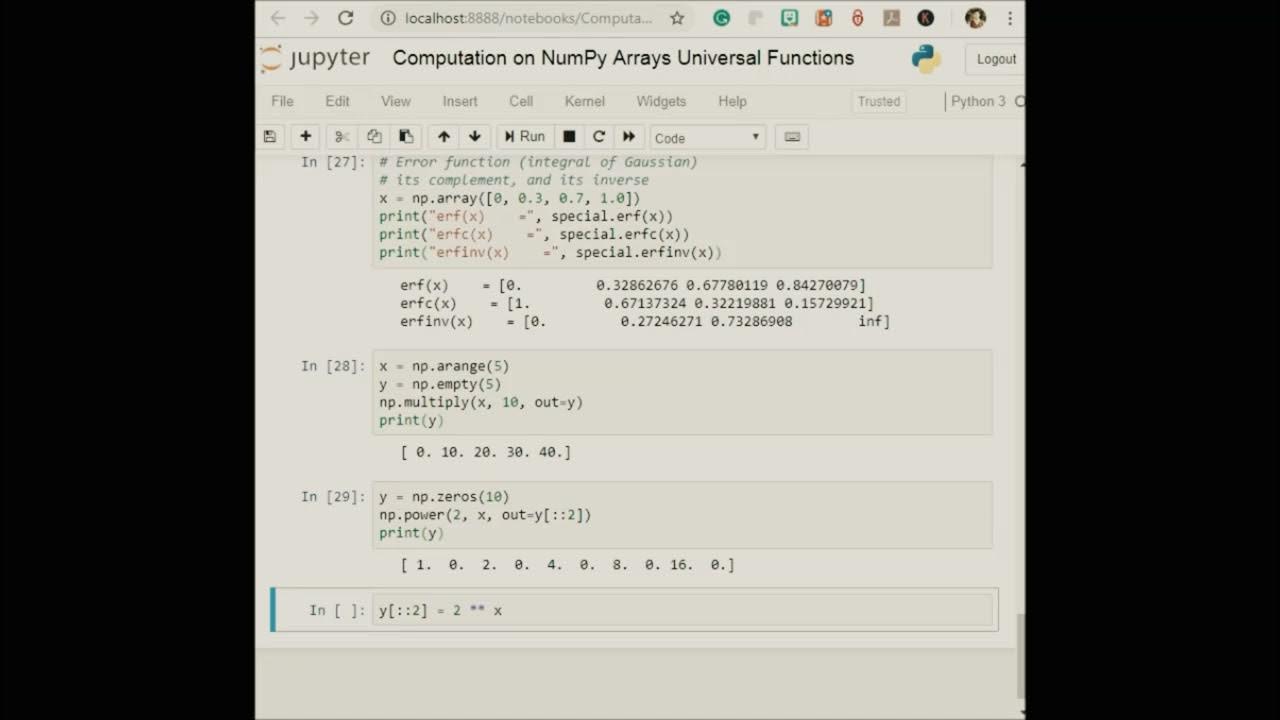Go back with browser back arrow
1280x720 pixels.
pyautogui.click(x=278, y=18)
